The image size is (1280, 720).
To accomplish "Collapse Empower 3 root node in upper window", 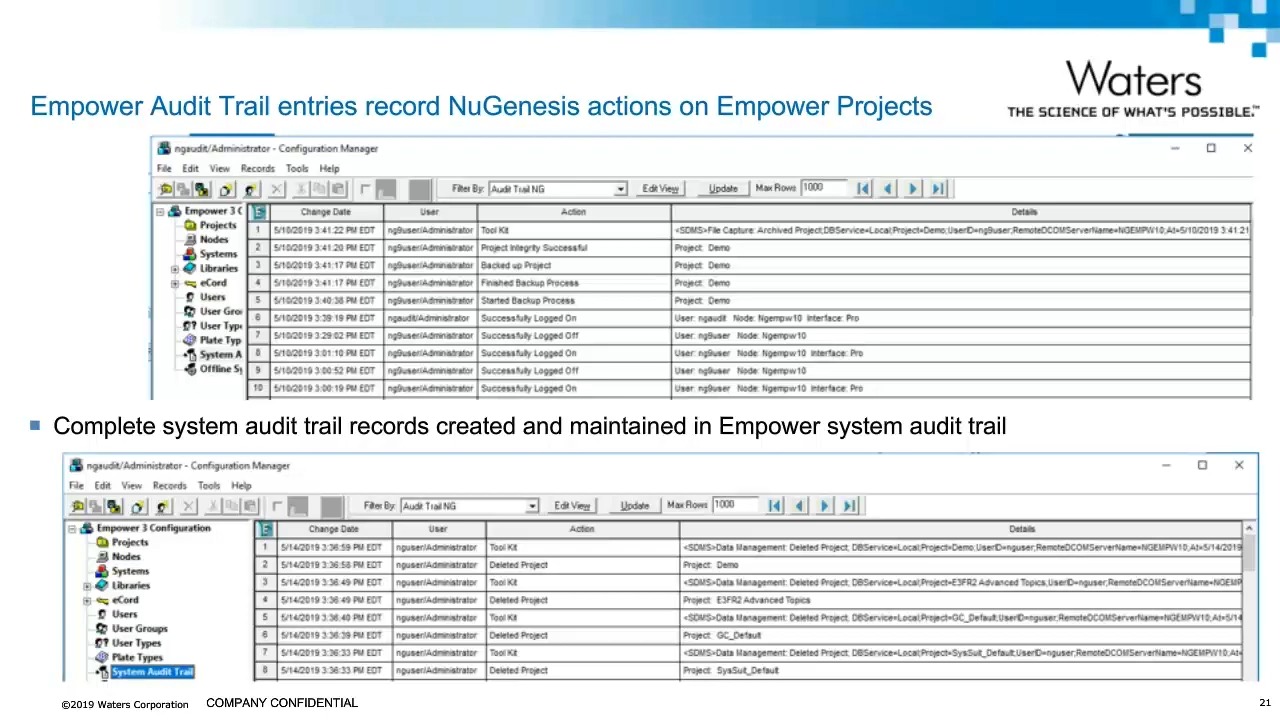I will tap(160, 211).
